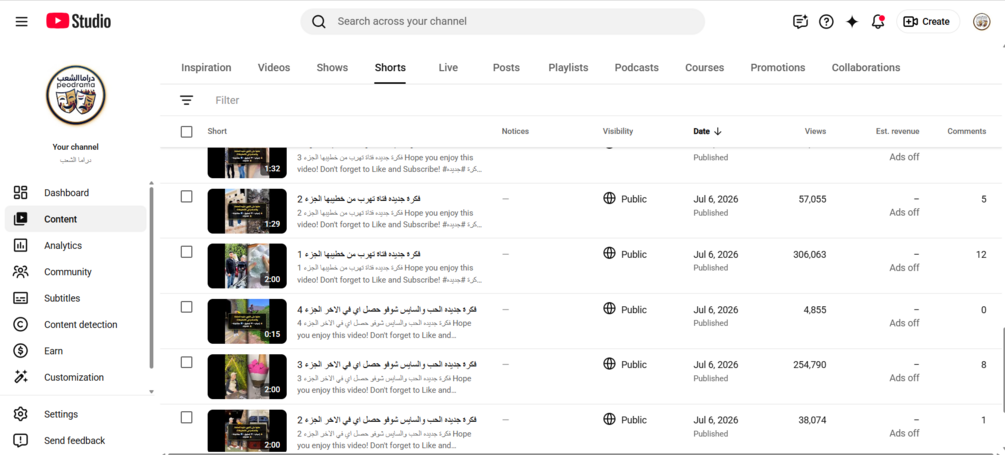Select the Shorts tab
The width and height of the screenshot is (1005, 455).
[x=390, y=67]
